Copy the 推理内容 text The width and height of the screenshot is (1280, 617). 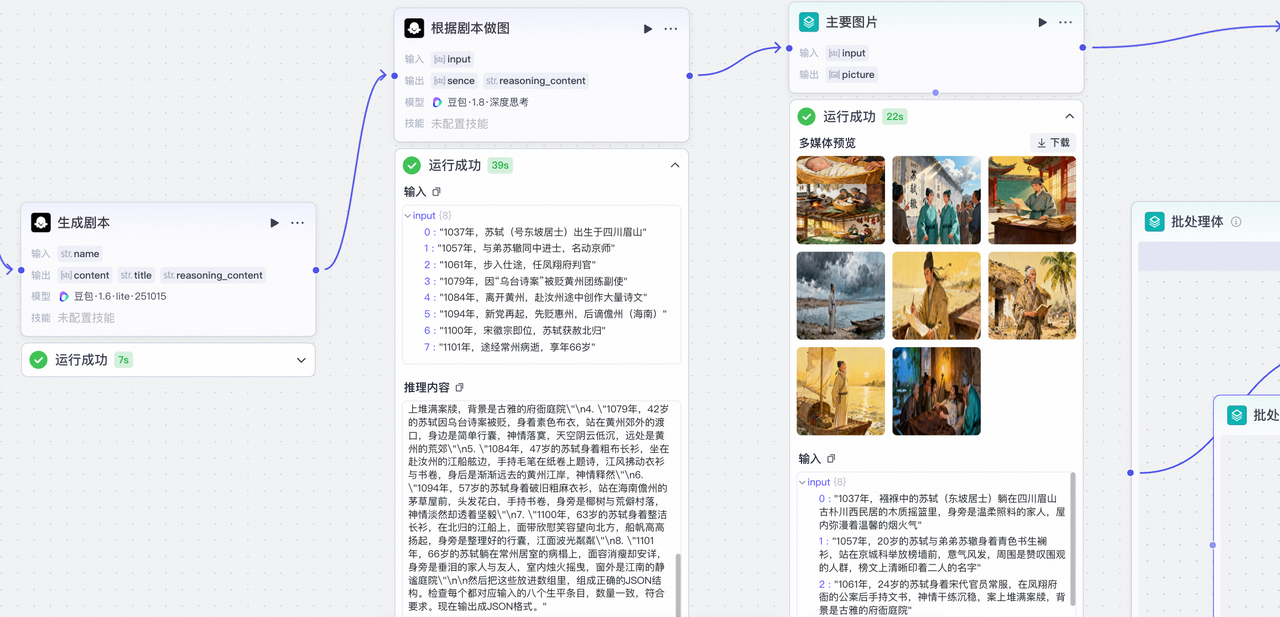[x=460, y=388]
